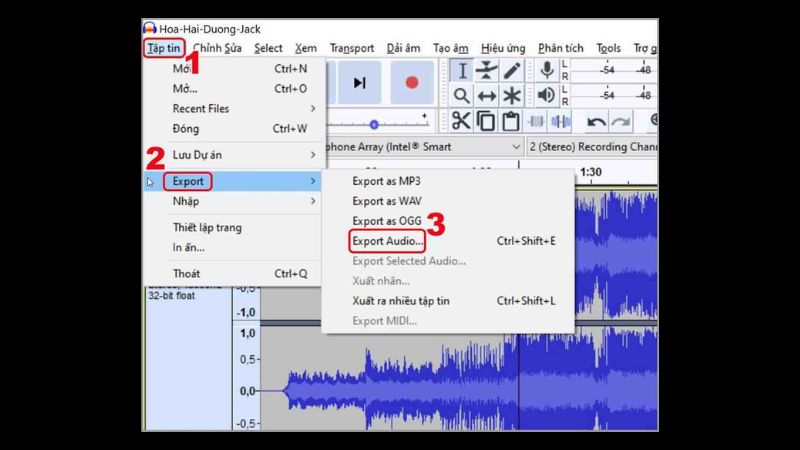Open the Recording Channels dropdown
This screenshot has width=800, height=450.
click(x=592, y=147)
